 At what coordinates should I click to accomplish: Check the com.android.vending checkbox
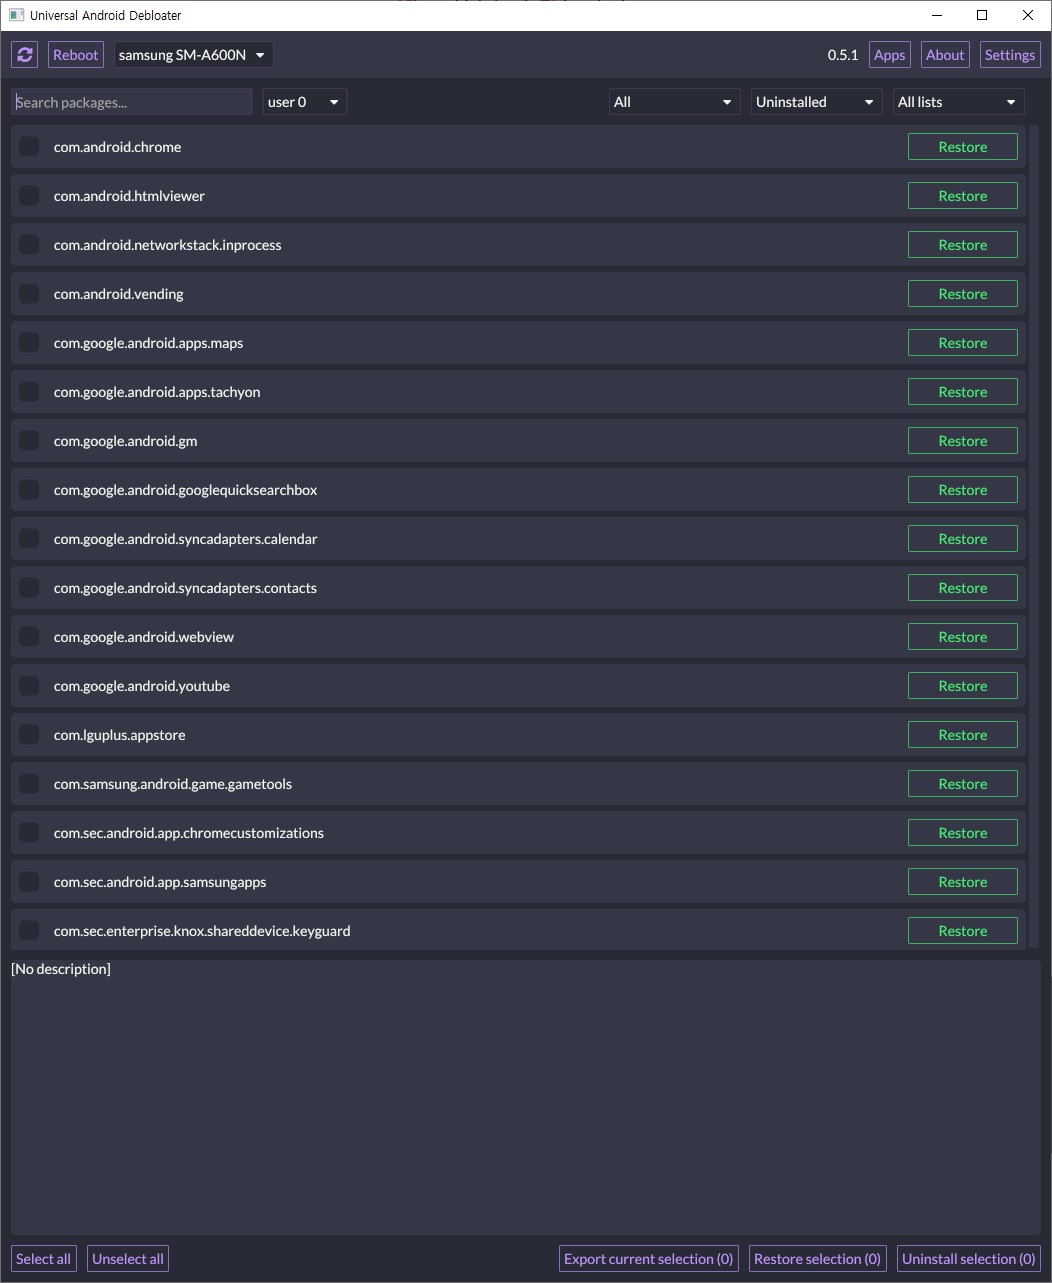29,294
